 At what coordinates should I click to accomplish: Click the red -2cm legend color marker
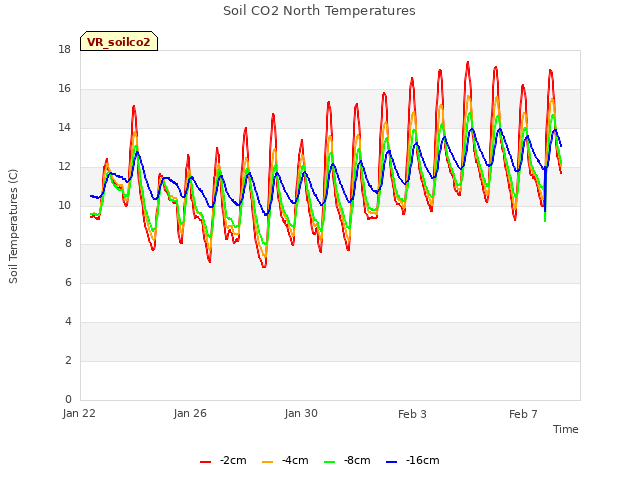pos(205,462)
